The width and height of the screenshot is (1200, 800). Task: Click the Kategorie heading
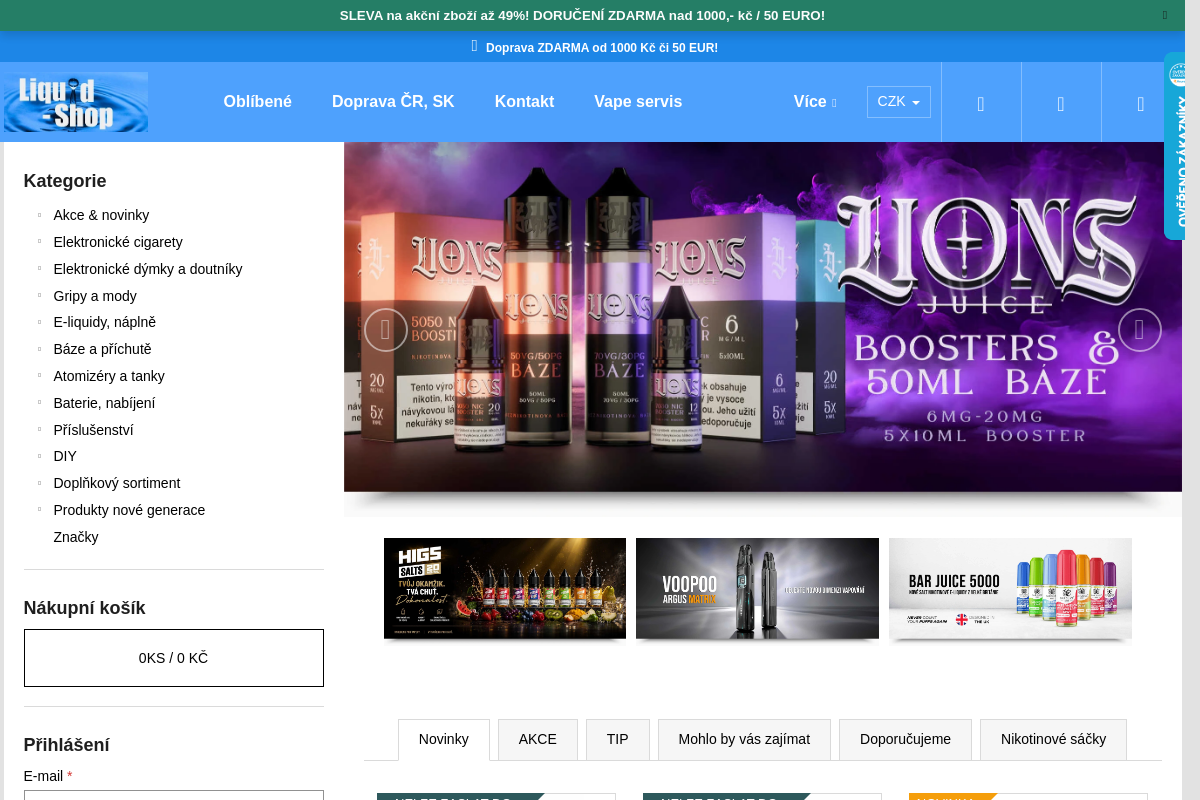coord(65,181)
